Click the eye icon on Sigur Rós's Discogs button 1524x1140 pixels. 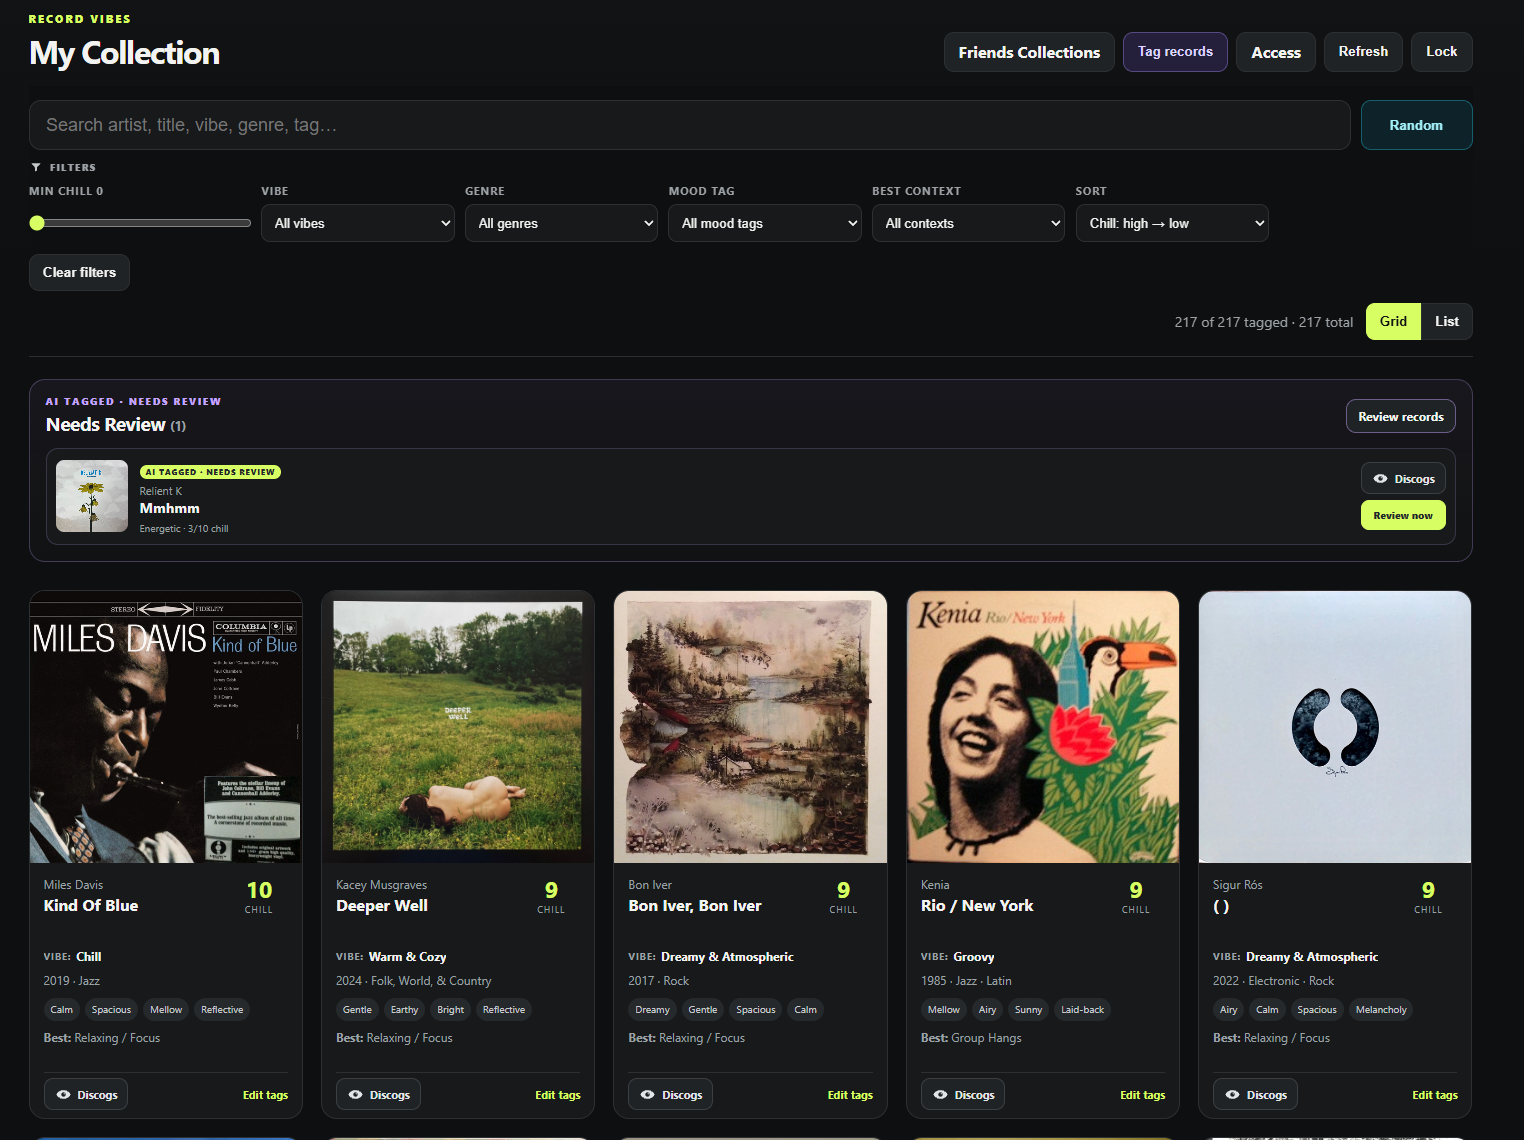click(x=1232, y=1095)
